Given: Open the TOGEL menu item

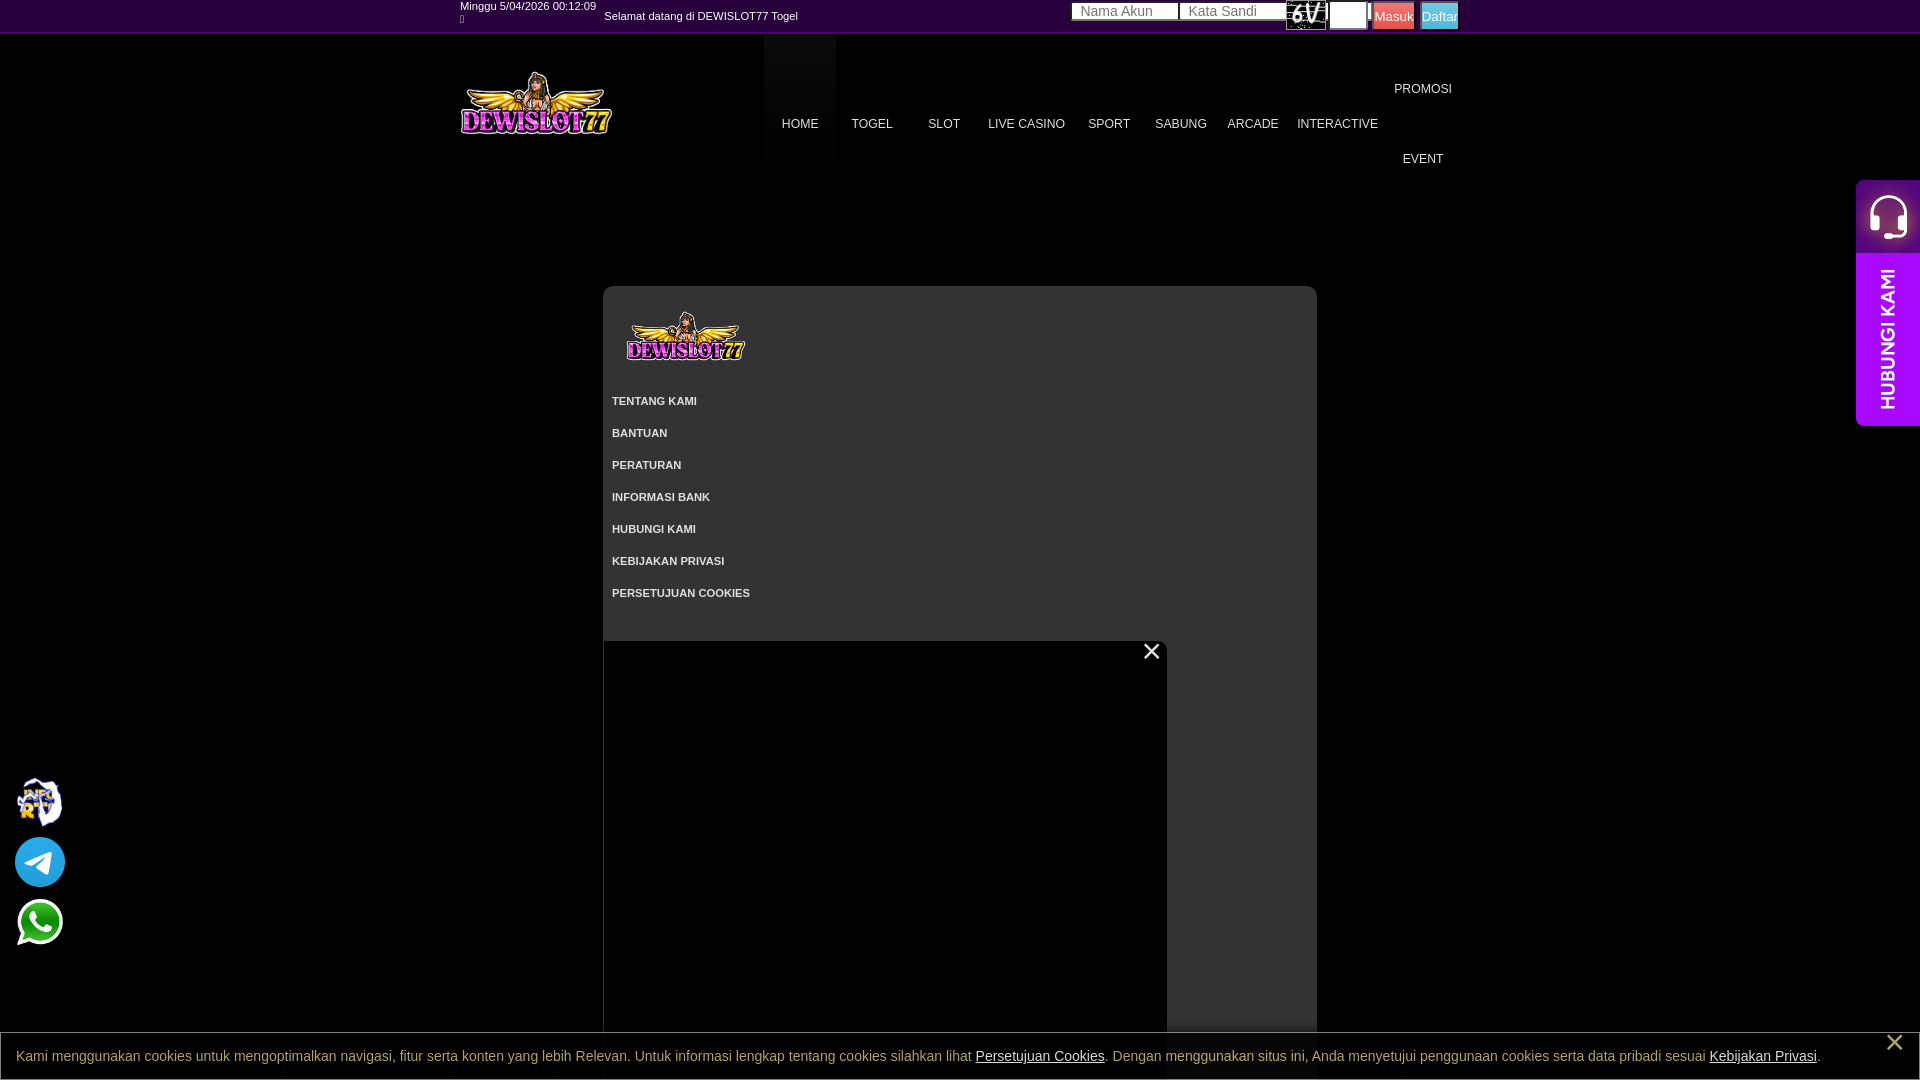Looking at the screenshot, I should [872, 124].
